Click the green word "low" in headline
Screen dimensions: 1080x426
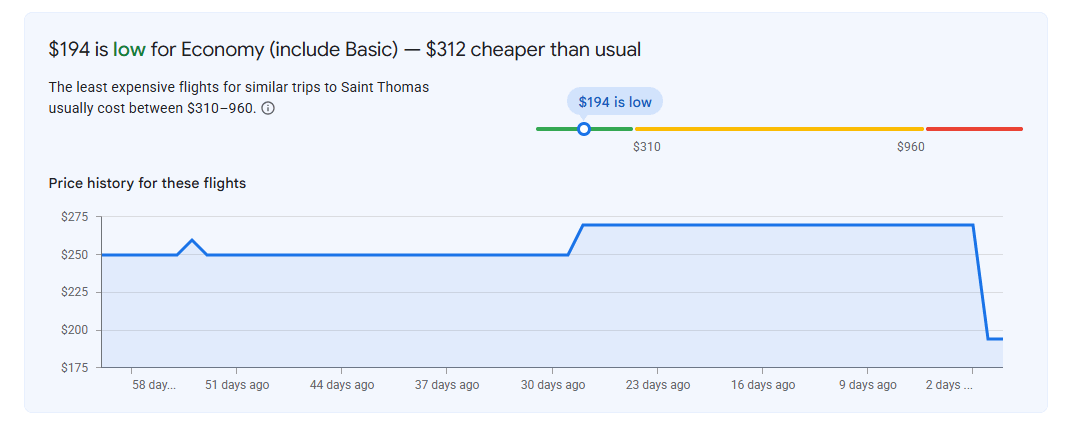(x=129, y=50)
